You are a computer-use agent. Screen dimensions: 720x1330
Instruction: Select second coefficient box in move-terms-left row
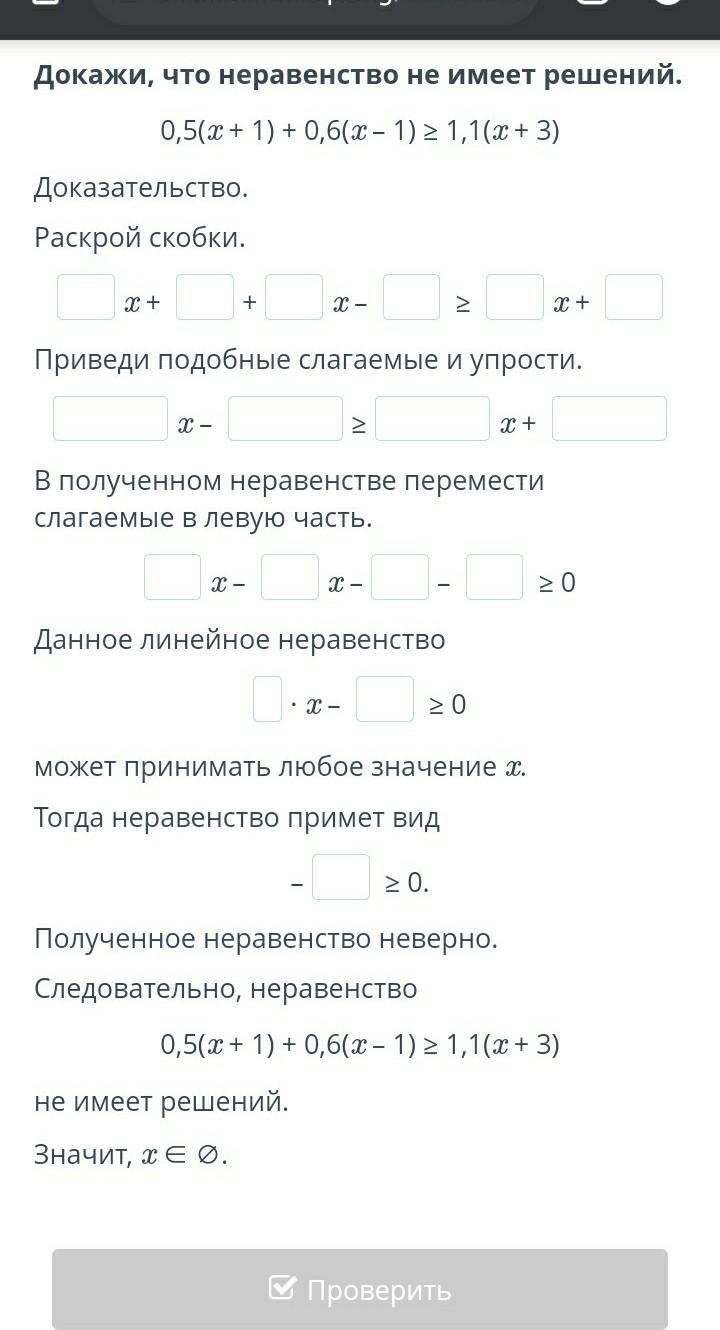click(290, 577)
